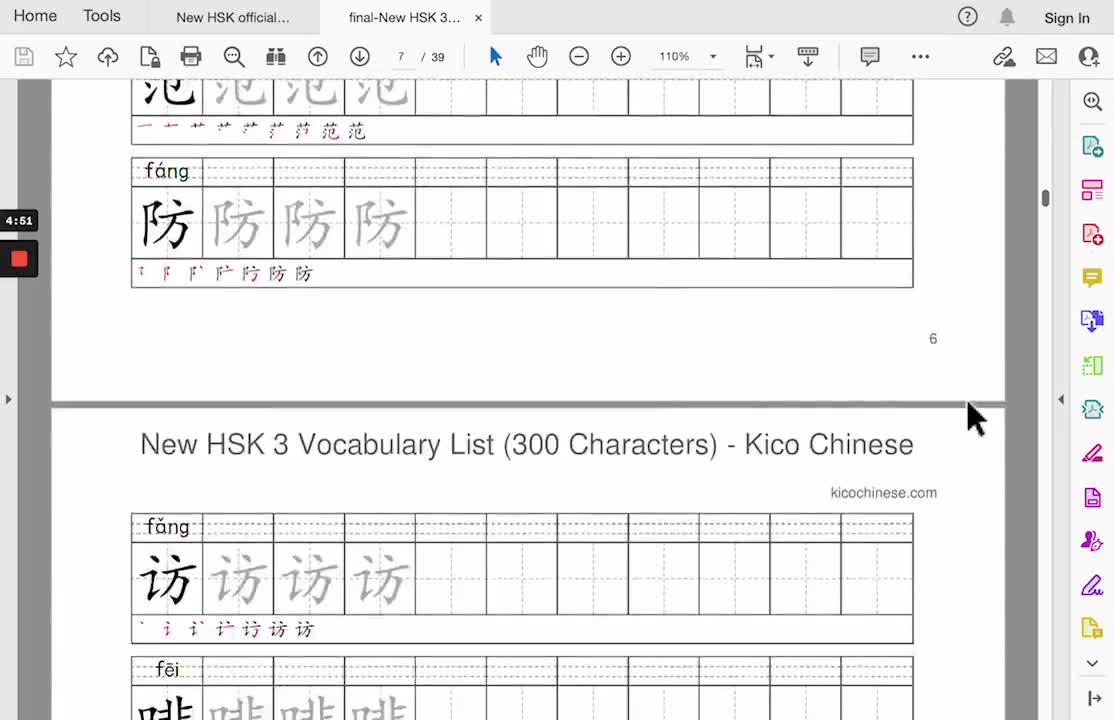Open the New HSK official document tab
This screenshot has height=720, width=1114.
point(233,17)
